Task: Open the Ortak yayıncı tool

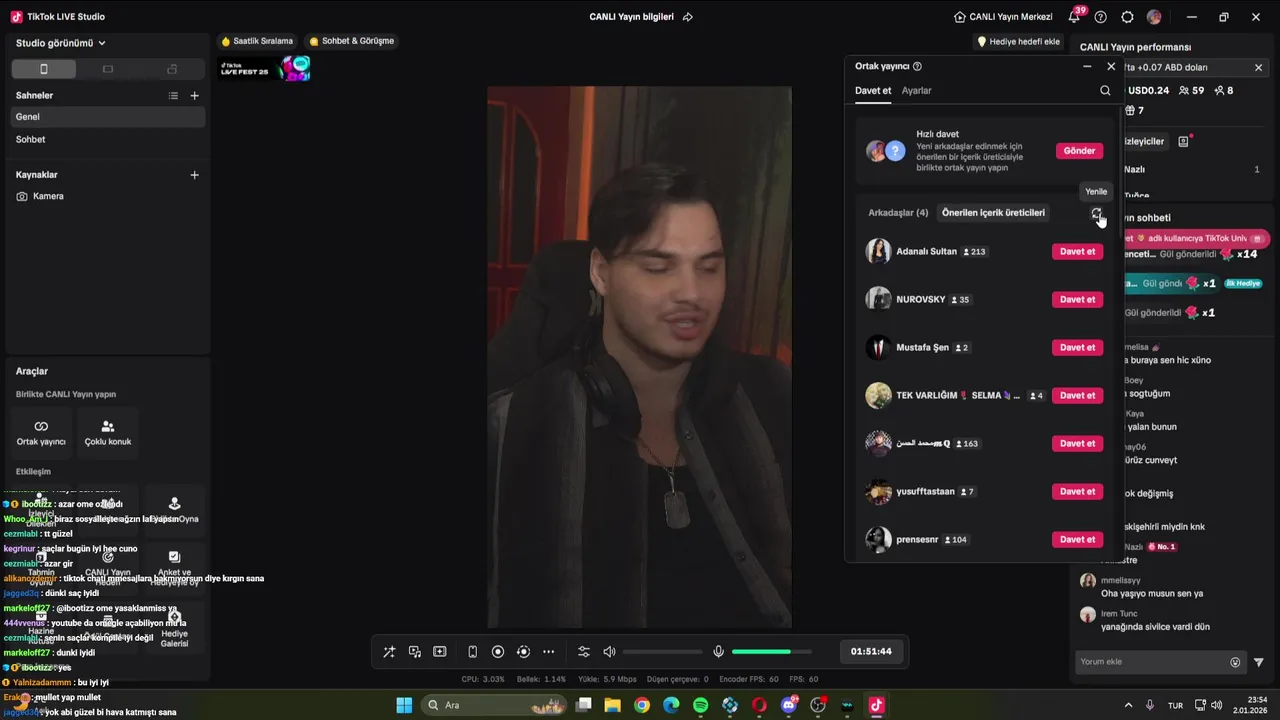Action: pos(41,432)
